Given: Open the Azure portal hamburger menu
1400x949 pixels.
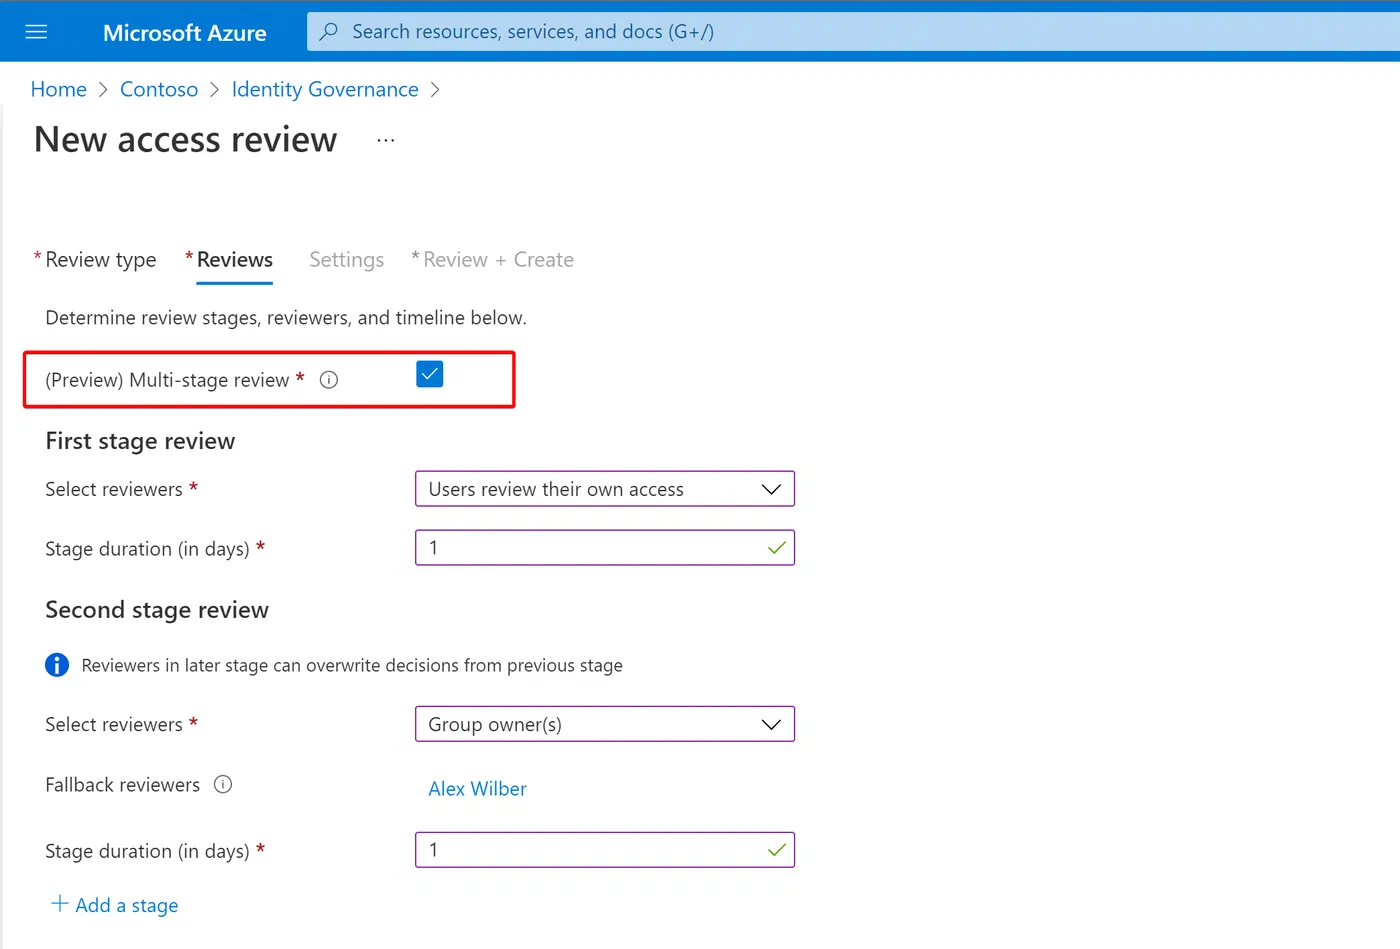Looking at the screenshot, I should coord(36,32).
